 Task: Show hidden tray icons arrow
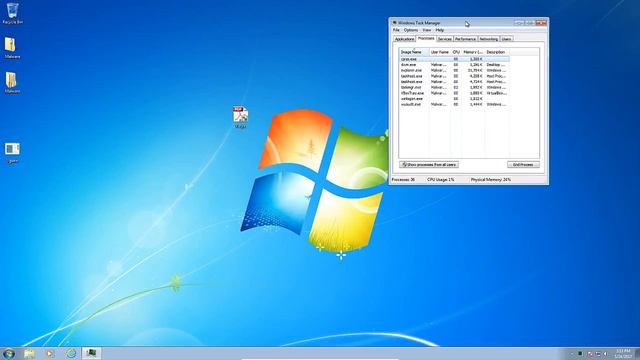[572, 354]
